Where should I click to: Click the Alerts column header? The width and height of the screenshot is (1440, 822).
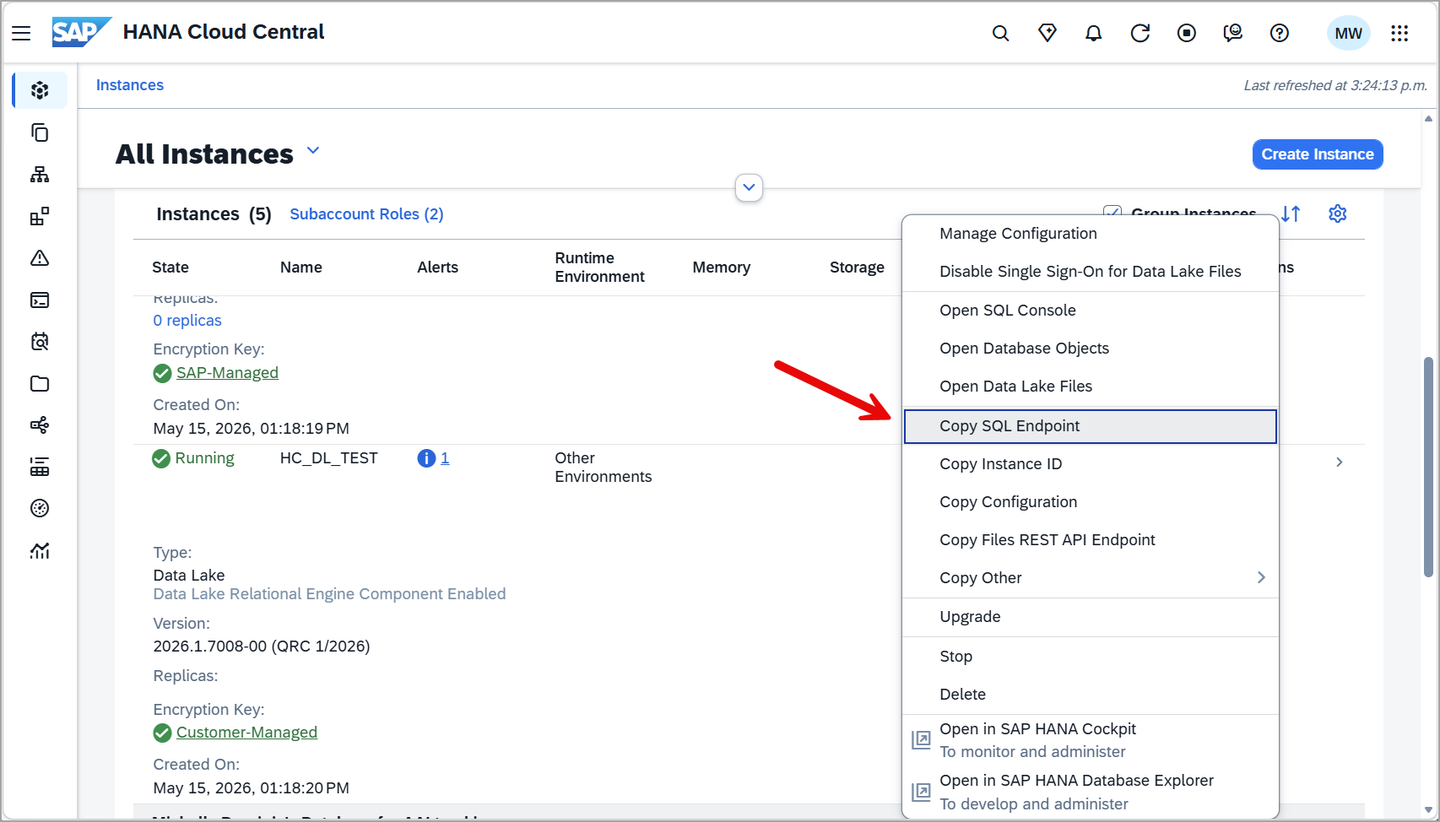click(438, 267)
